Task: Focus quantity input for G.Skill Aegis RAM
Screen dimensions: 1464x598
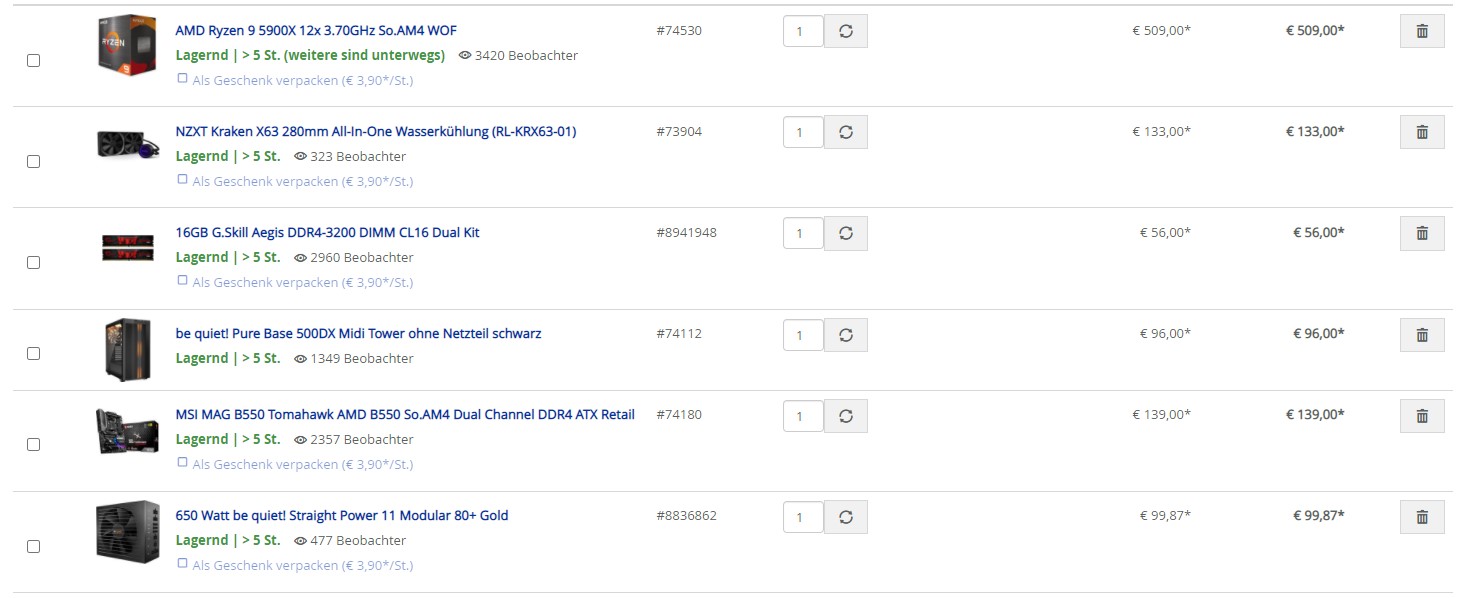Action: (802, 233)
